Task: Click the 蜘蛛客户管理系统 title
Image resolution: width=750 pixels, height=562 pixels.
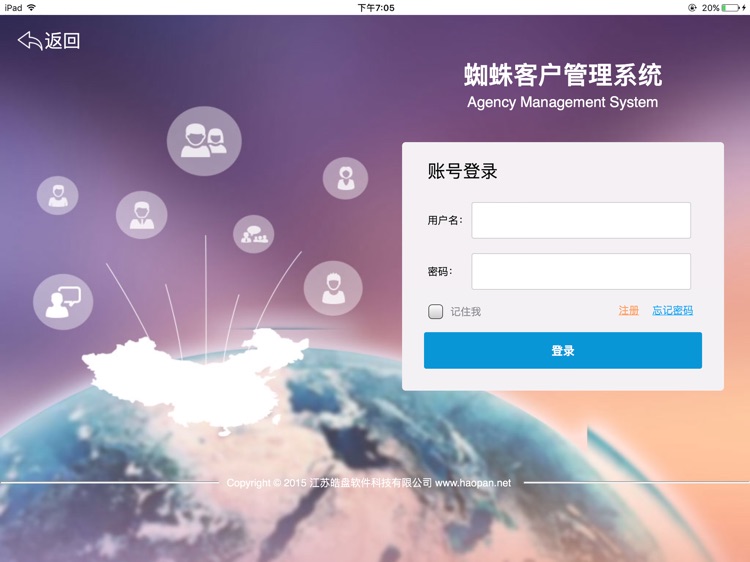Action: pos(563,76)
